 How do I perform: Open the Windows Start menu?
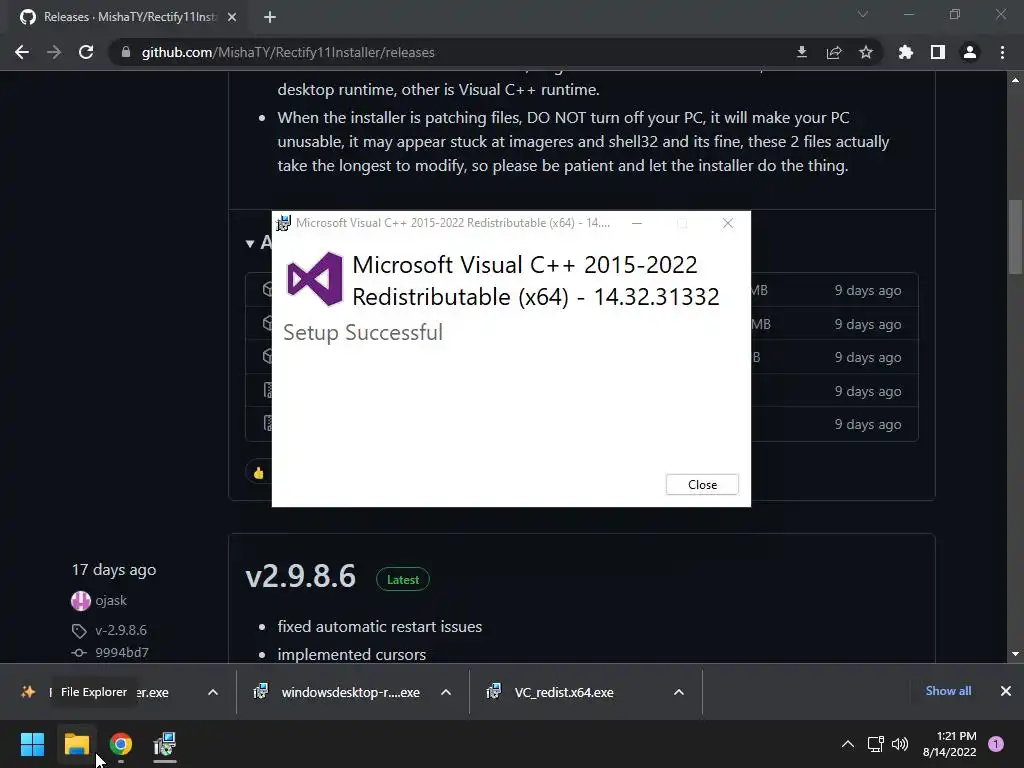[x=32, y=744]
